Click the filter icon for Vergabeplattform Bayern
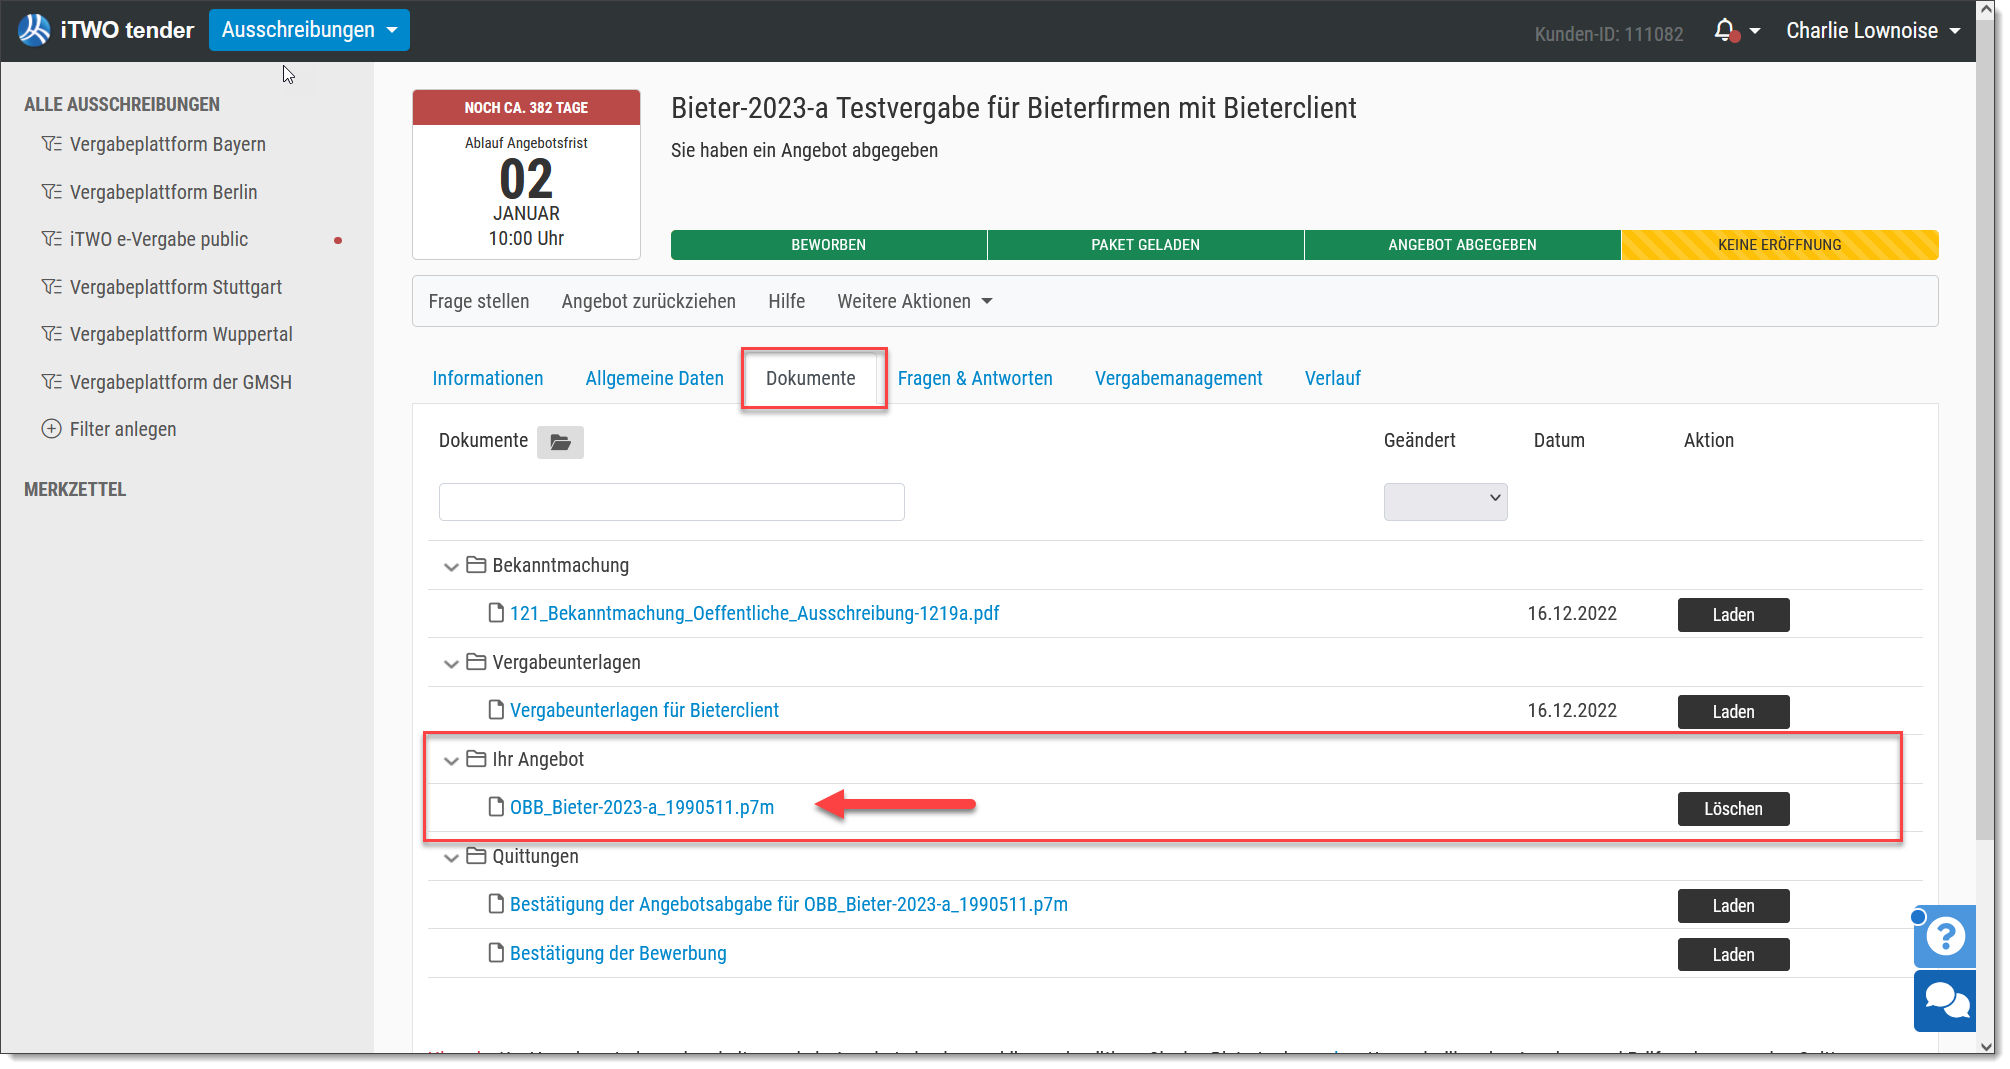This screenshot has width=2010, height=1069. (51, 144)
